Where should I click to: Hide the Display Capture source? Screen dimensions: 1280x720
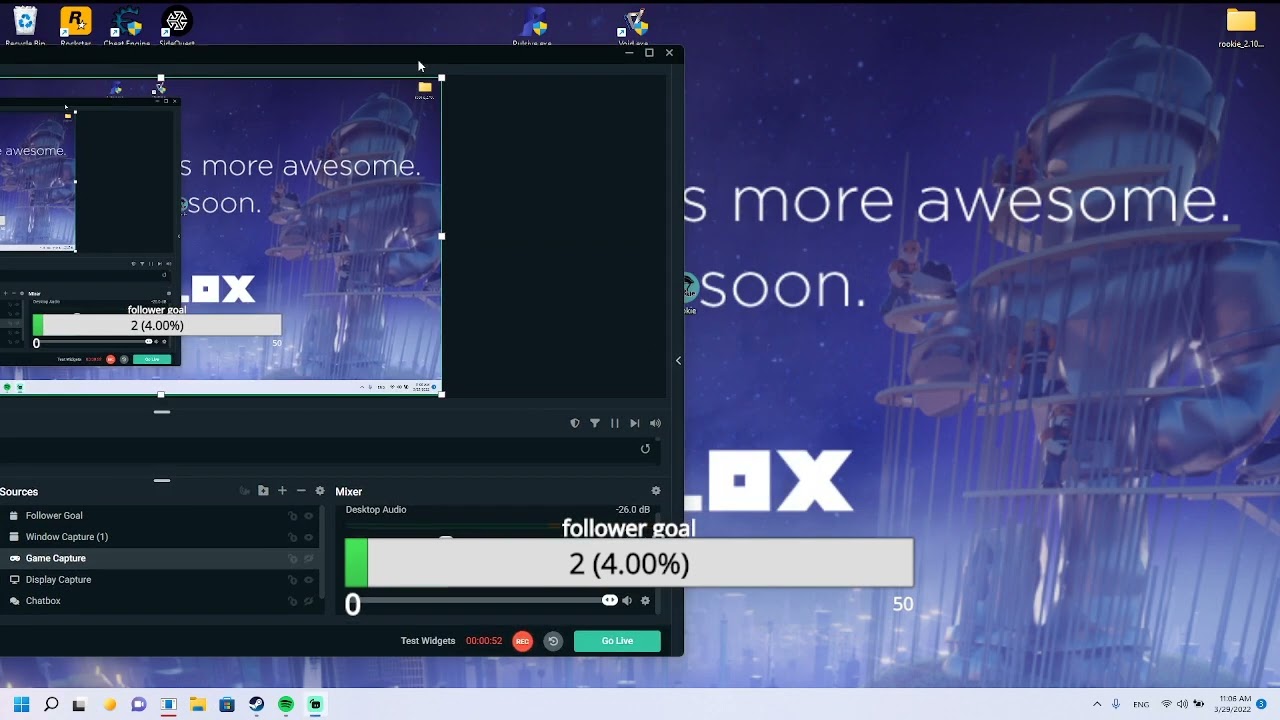coord(308,580)
